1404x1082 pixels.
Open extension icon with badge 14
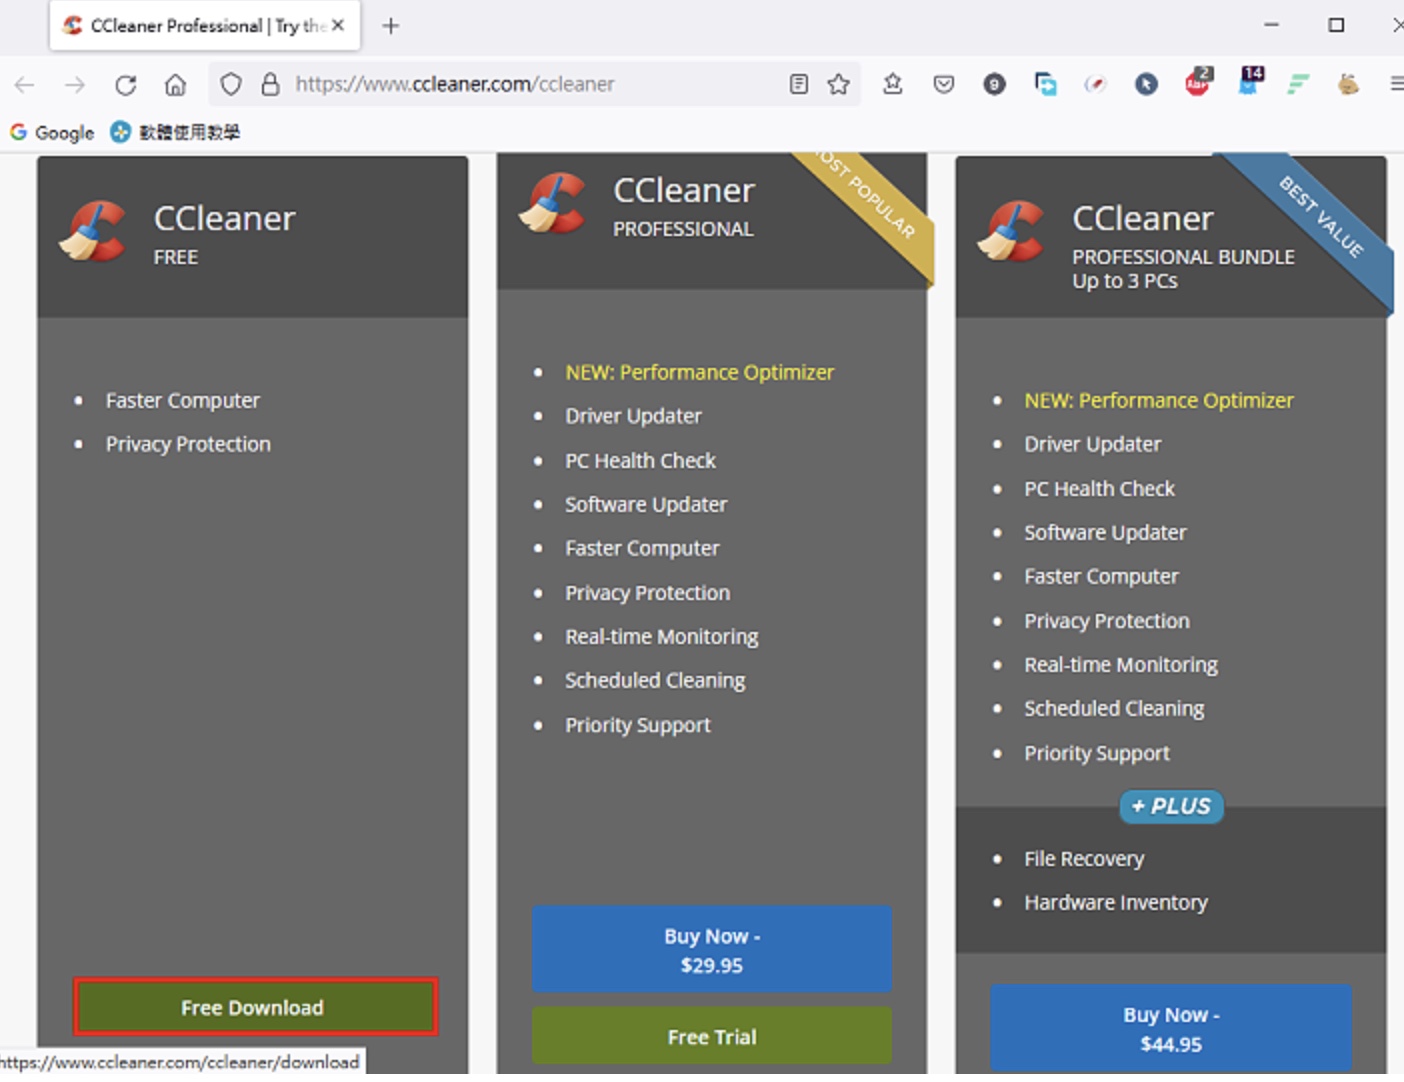point(1250,82)
